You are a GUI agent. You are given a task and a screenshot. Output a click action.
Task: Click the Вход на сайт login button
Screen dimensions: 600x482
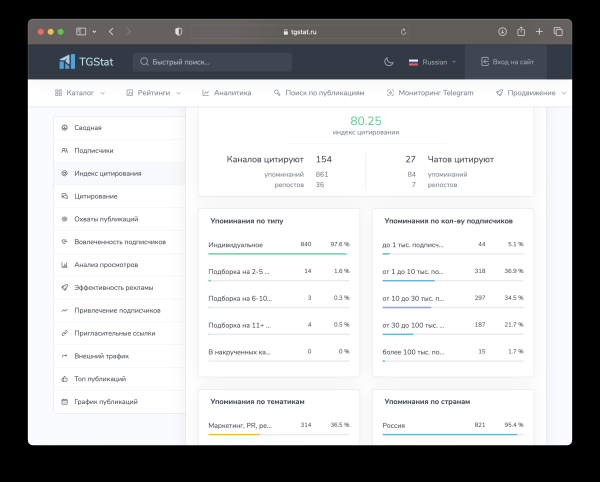[x=507, y=62]
